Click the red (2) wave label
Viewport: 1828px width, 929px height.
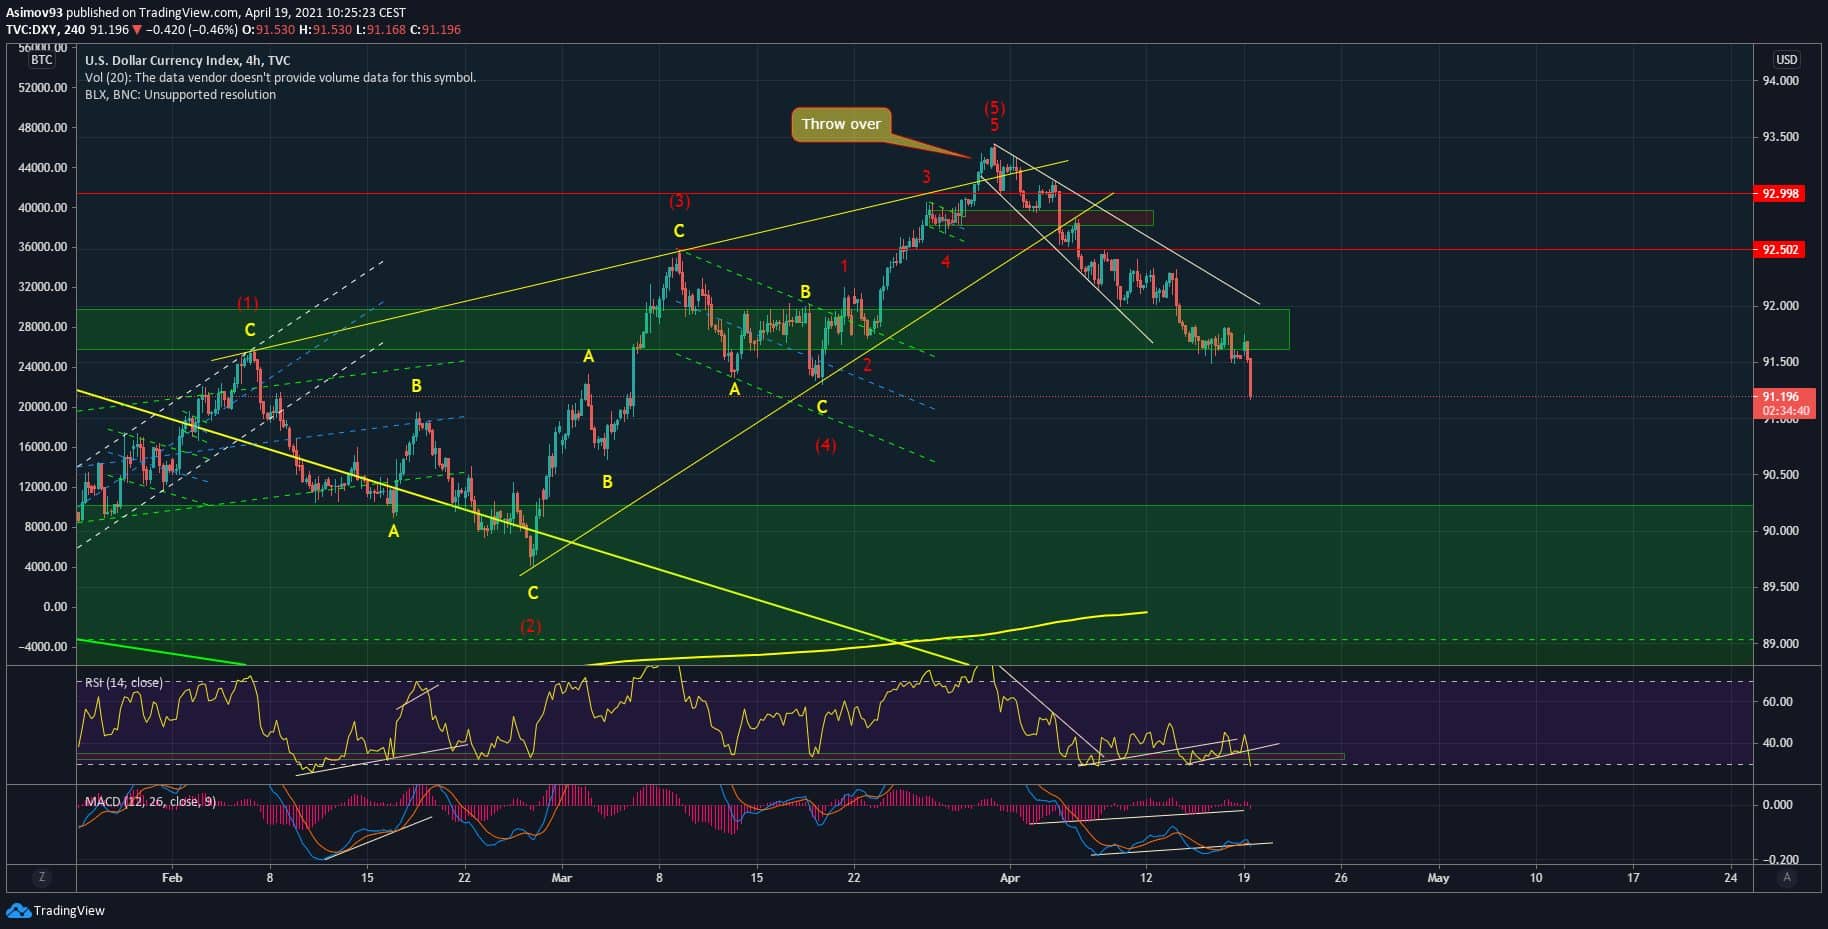click(530, 626)
